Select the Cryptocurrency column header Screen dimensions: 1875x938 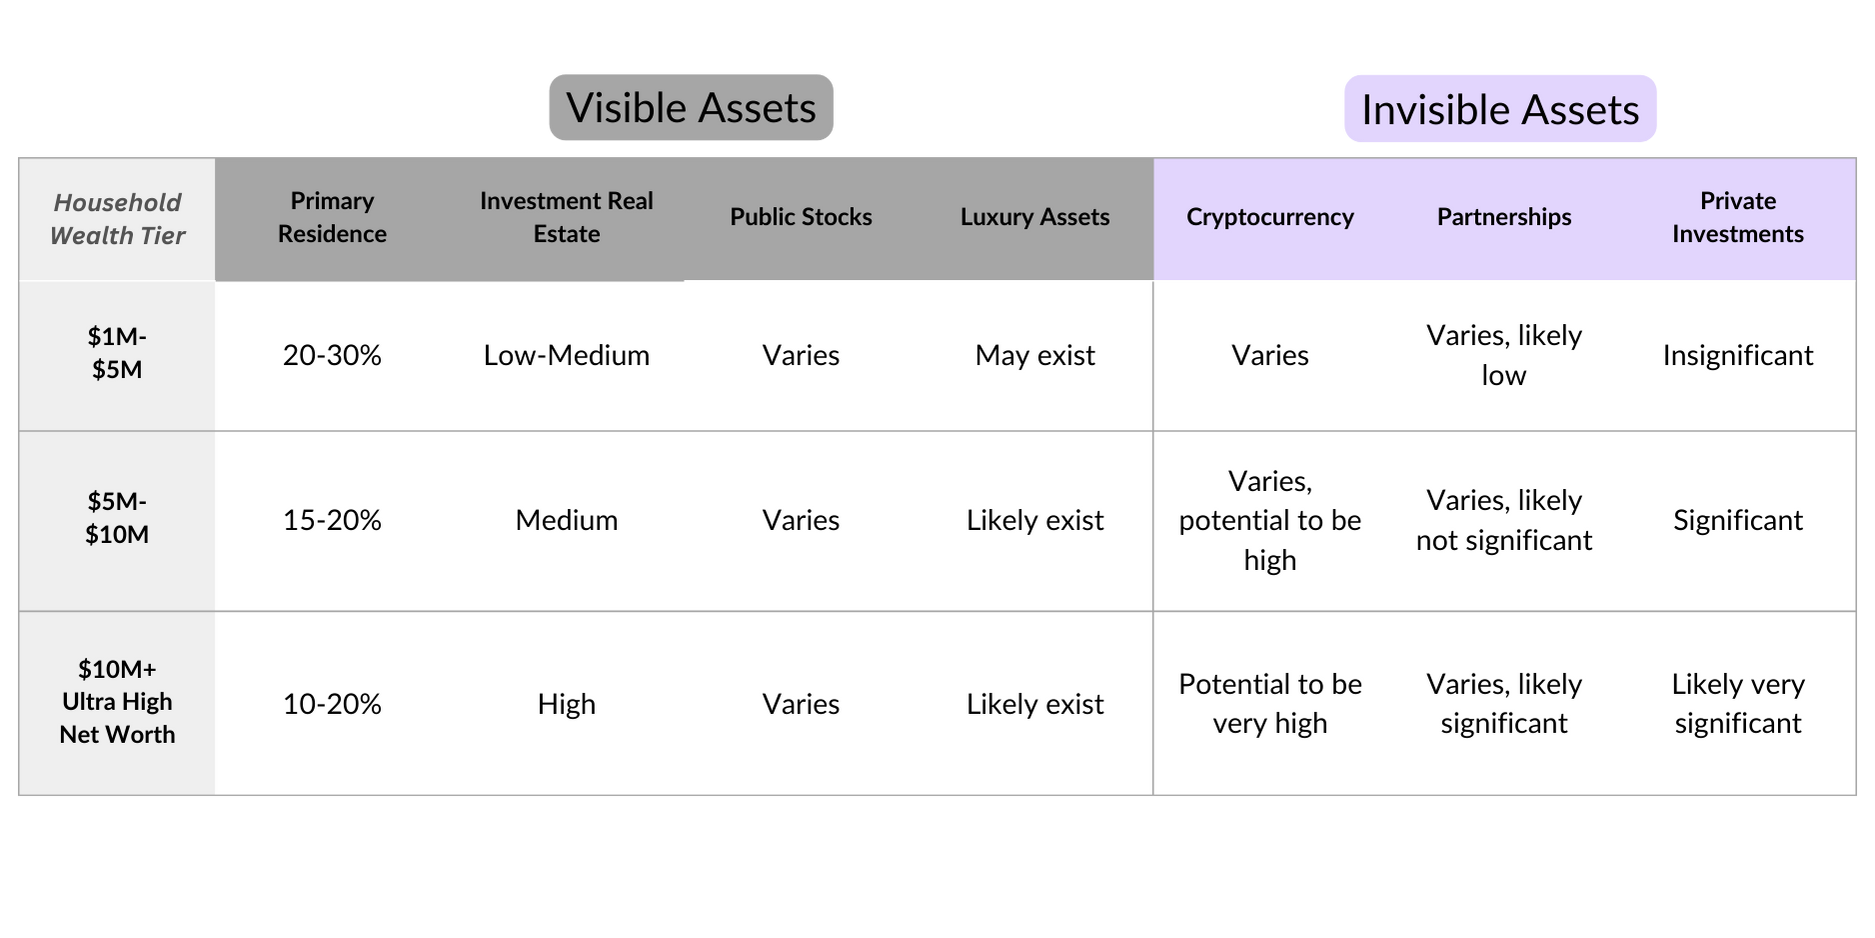click(1270, 217)
